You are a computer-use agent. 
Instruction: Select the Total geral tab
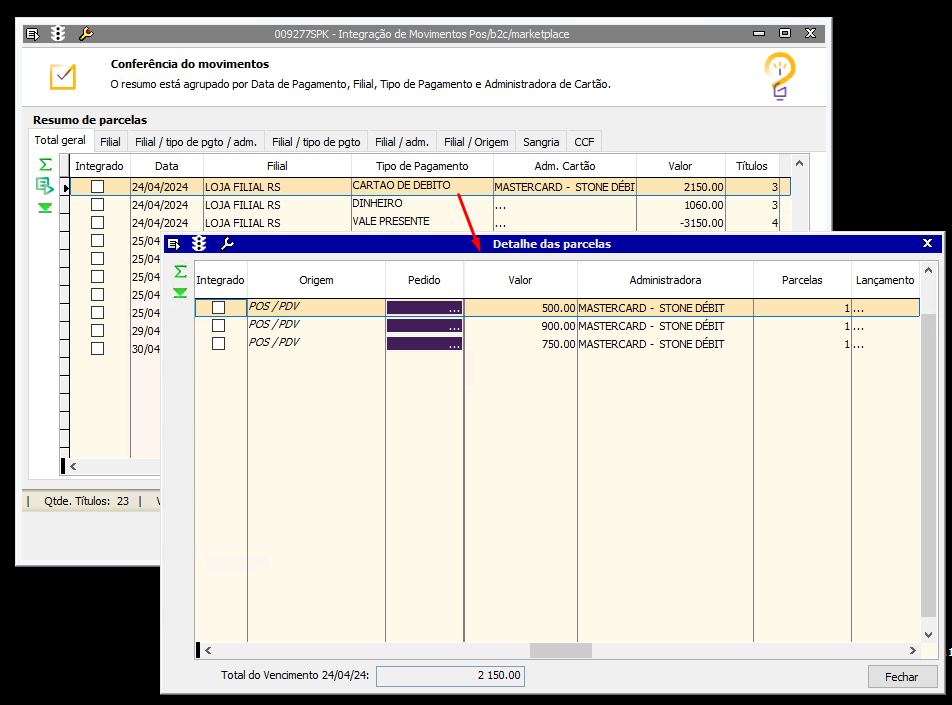(60, 140)
